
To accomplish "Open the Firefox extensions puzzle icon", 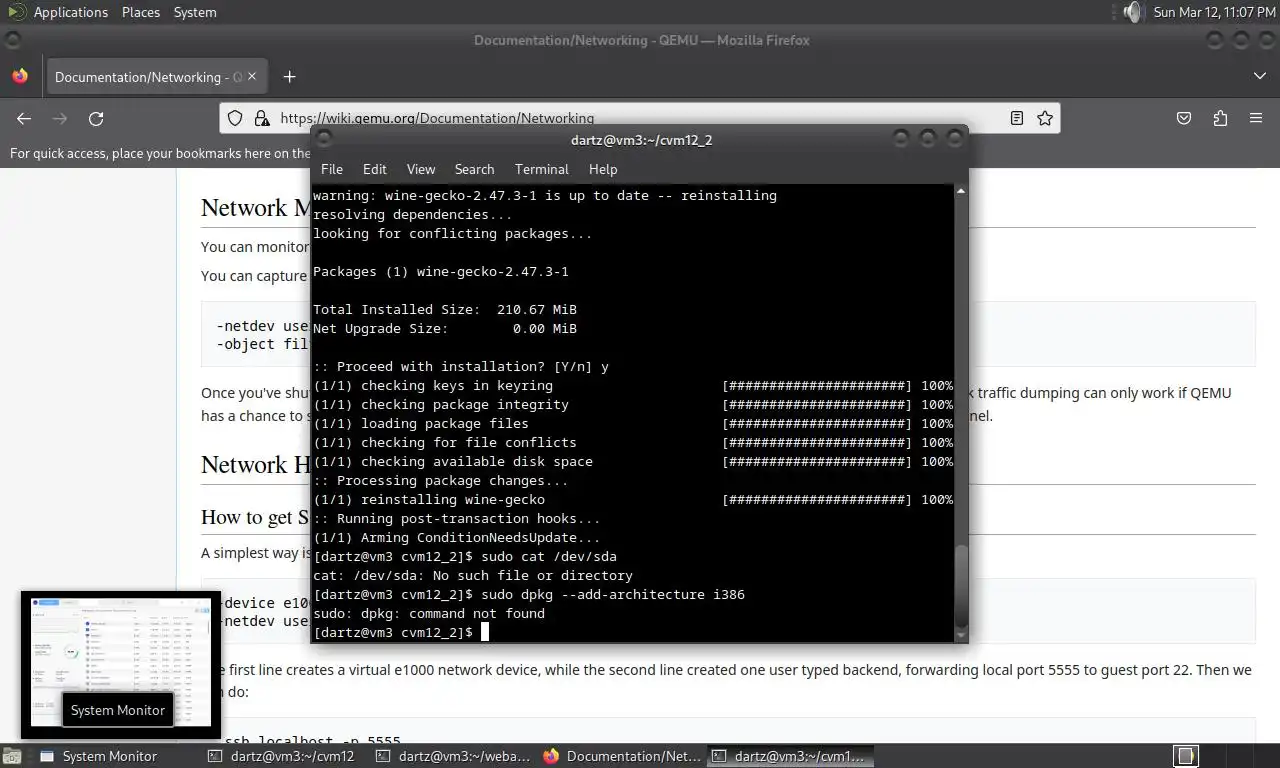I will click(x=1220, y=118).
